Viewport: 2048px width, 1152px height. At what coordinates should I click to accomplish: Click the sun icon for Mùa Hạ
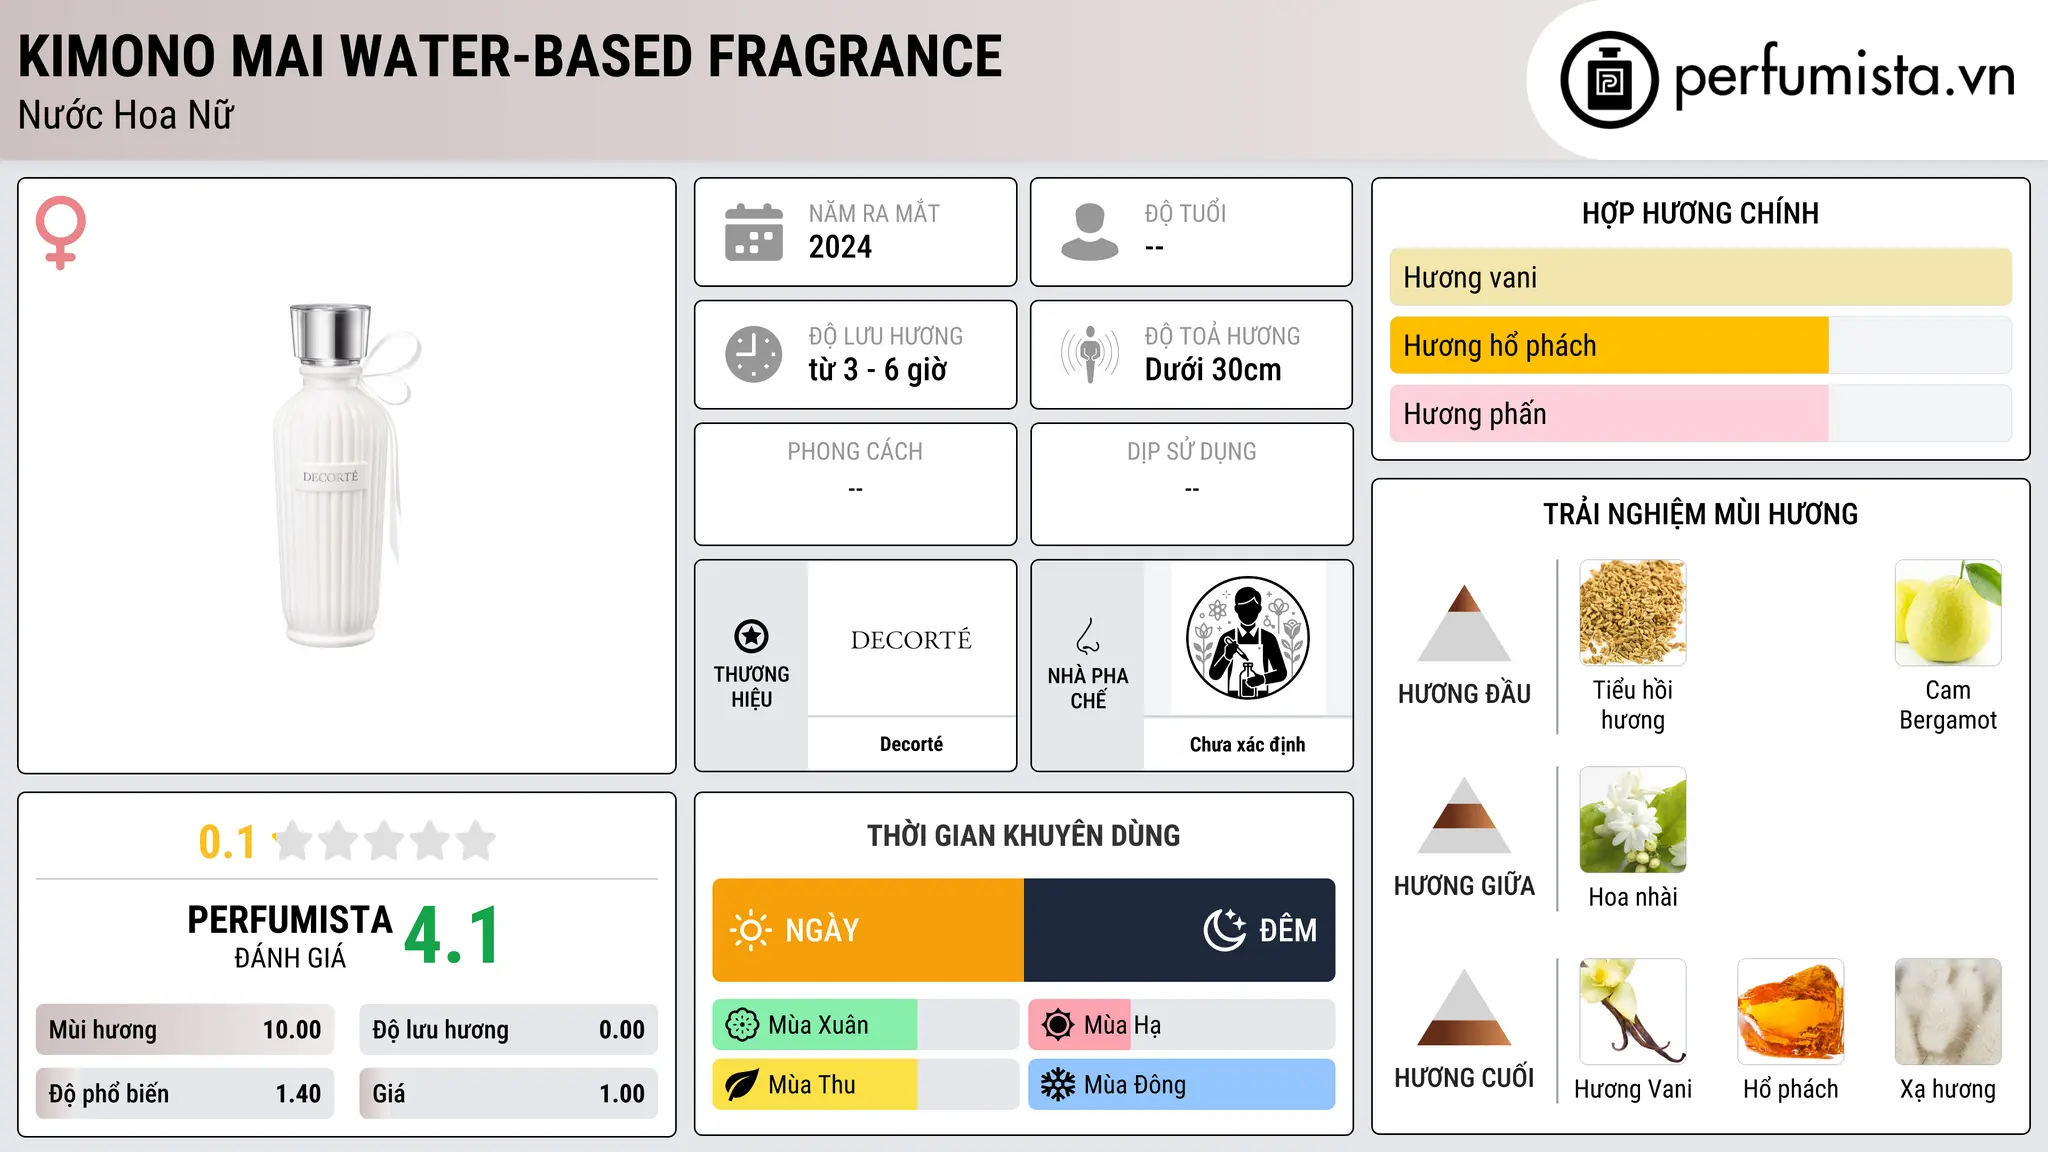(1057, 1025)
